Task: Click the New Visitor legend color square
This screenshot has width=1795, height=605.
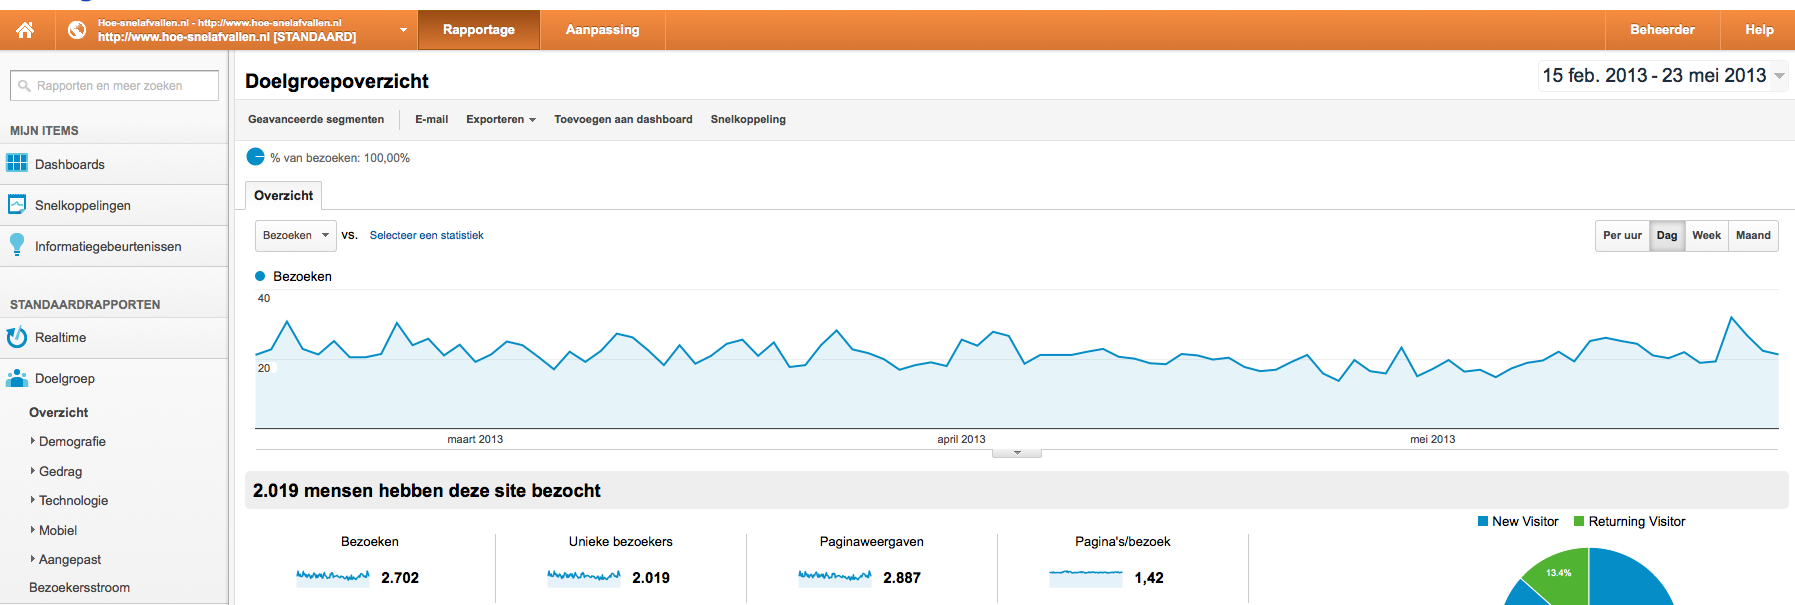Action: tap(1483, 521)
